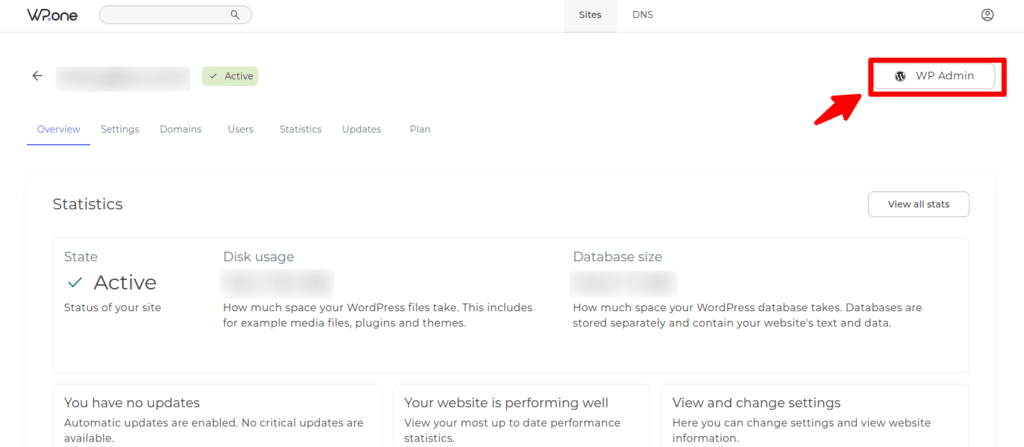Switch to the Domains tab
Screen dimensions: 1024x447
click(180, 129)
